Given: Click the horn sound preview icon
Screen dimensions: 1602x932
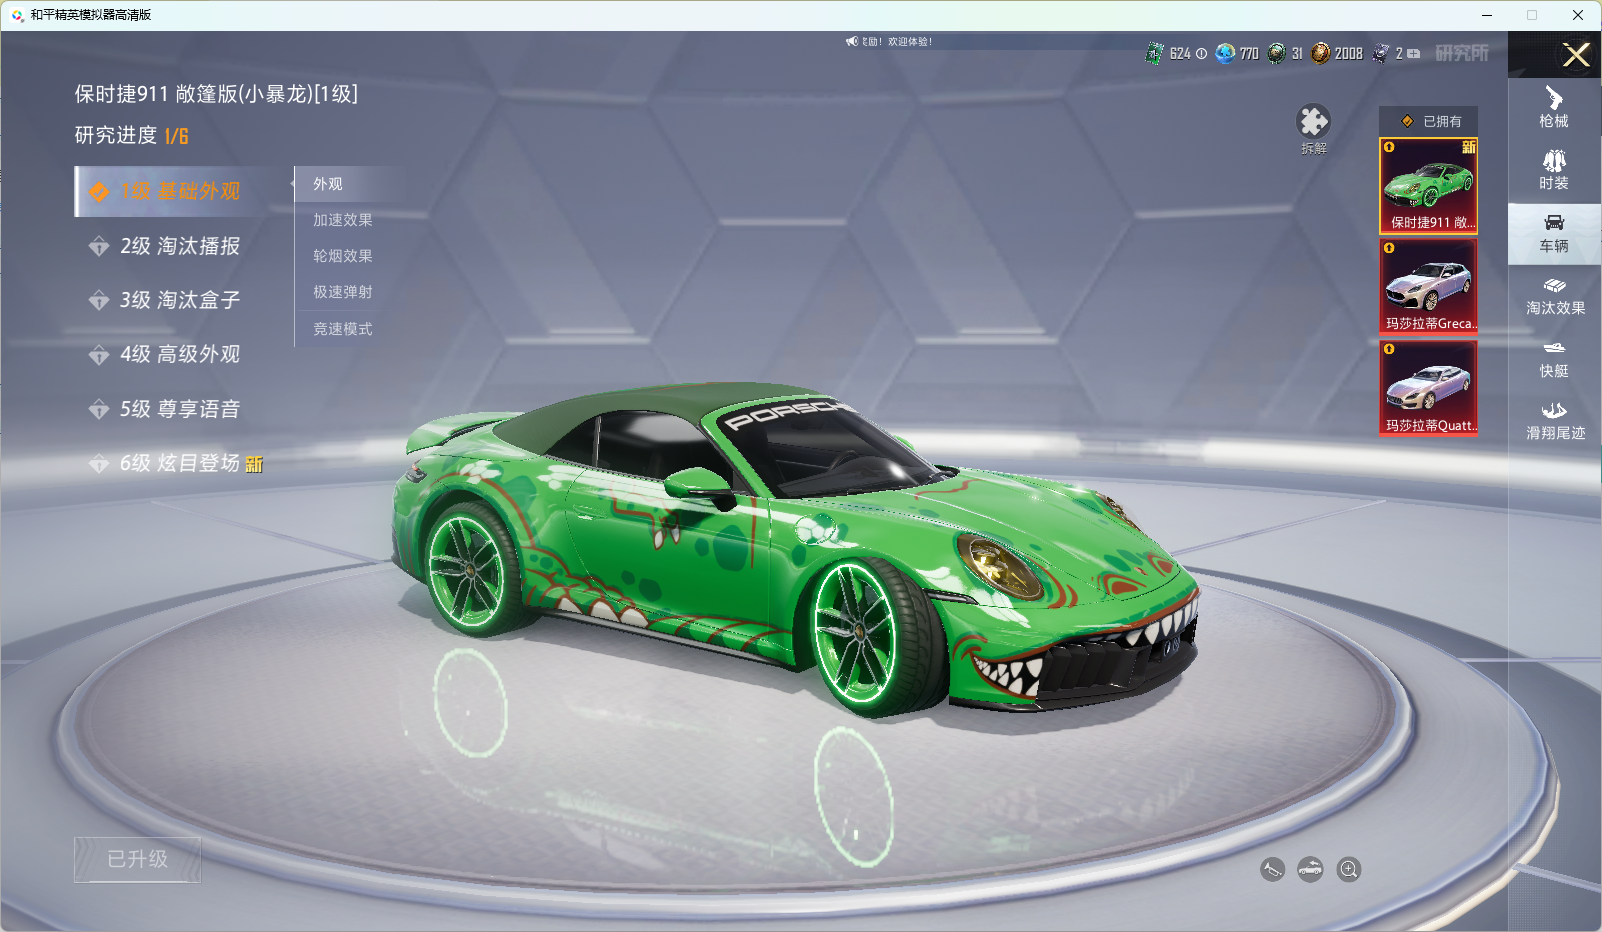Looking at the screenshot, I should (1272, 869).
